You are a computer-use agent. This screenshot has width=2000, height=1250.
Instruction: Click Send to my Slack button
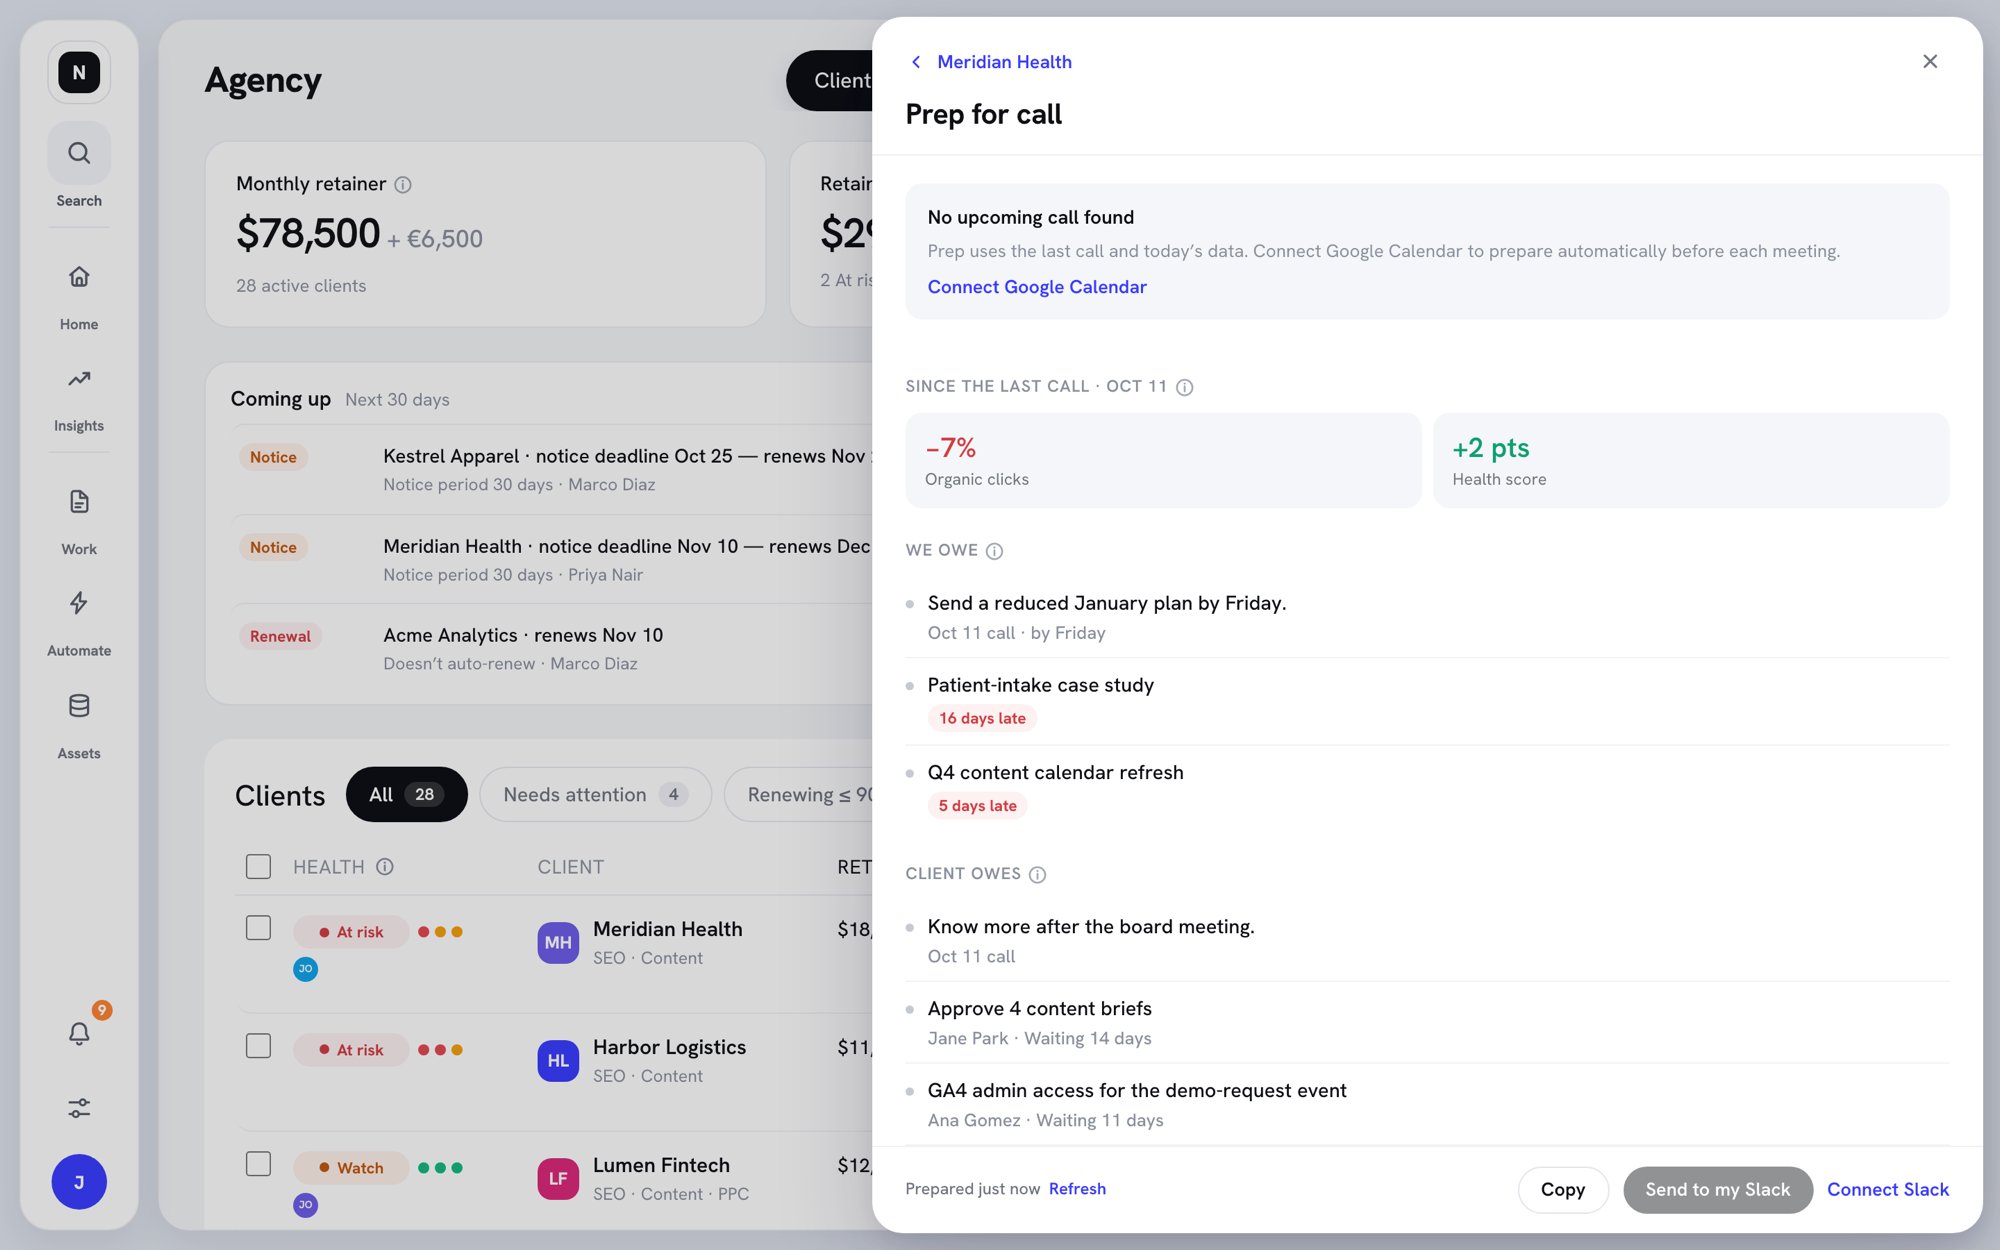click(1717, 1190)
